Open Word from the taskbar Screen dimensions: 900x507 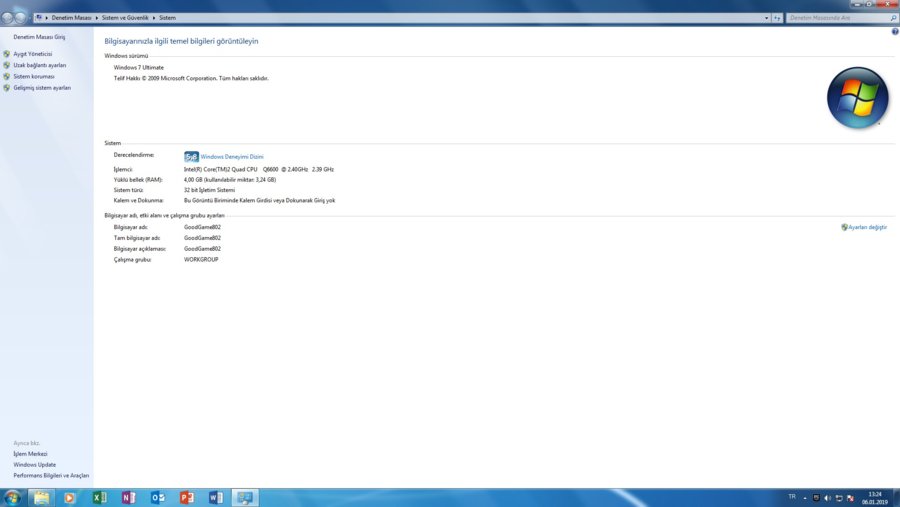coord(216,498)
